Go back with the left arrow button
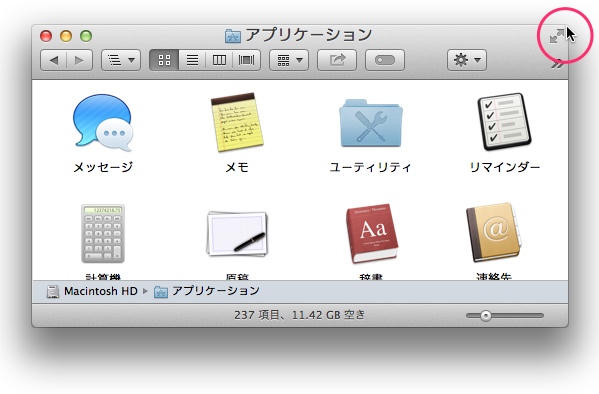The image size is (599, 394). [53, 60]
